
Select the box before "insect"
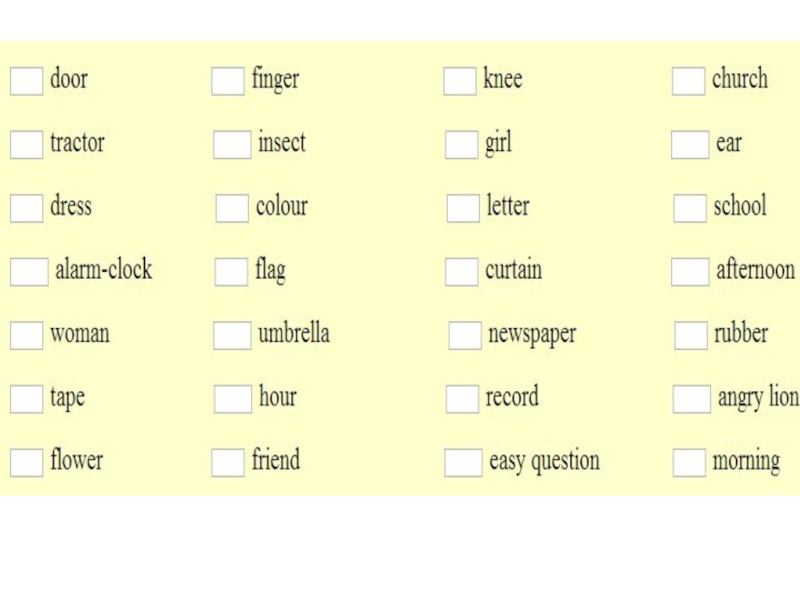pyautogui.click(x=231, y=145)
